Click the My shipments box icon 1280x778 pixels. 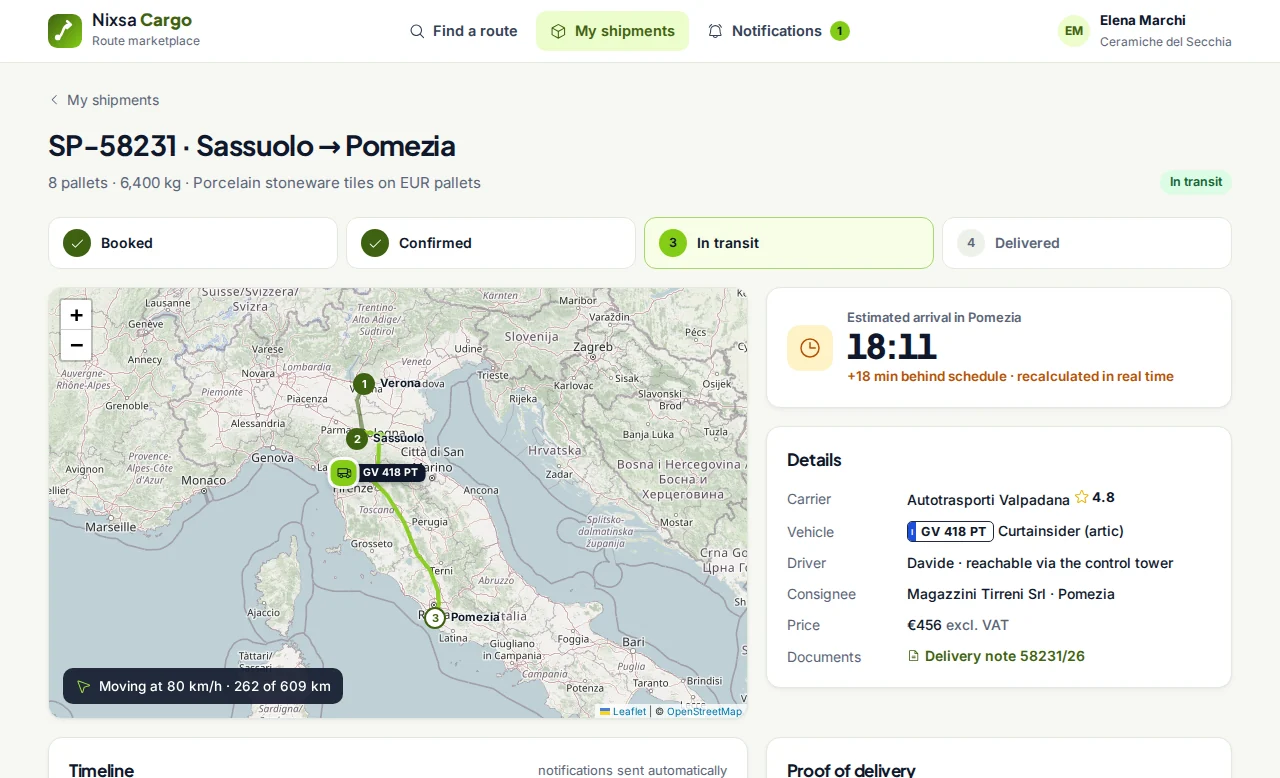(x=558, y=31)
